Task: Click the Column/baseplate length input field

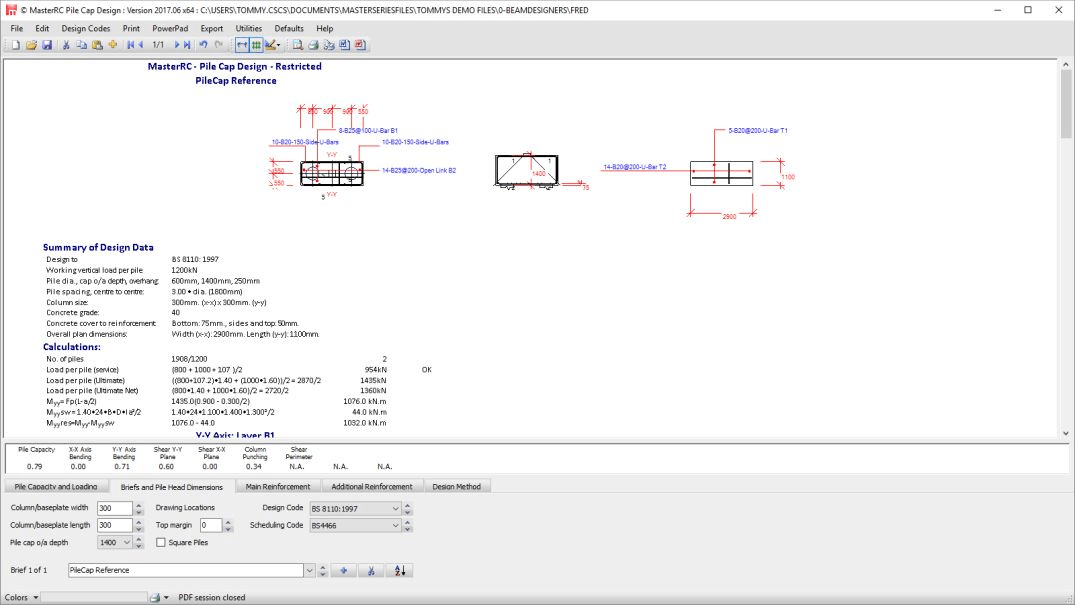Action: [x=114, y=525]
